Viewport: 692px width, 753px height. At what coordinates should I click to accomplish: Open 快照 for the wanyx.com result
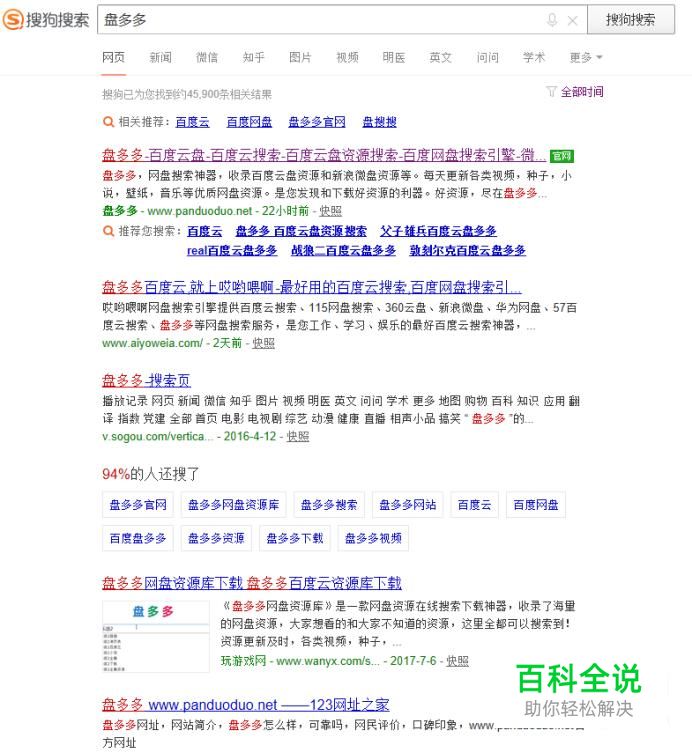457,661
